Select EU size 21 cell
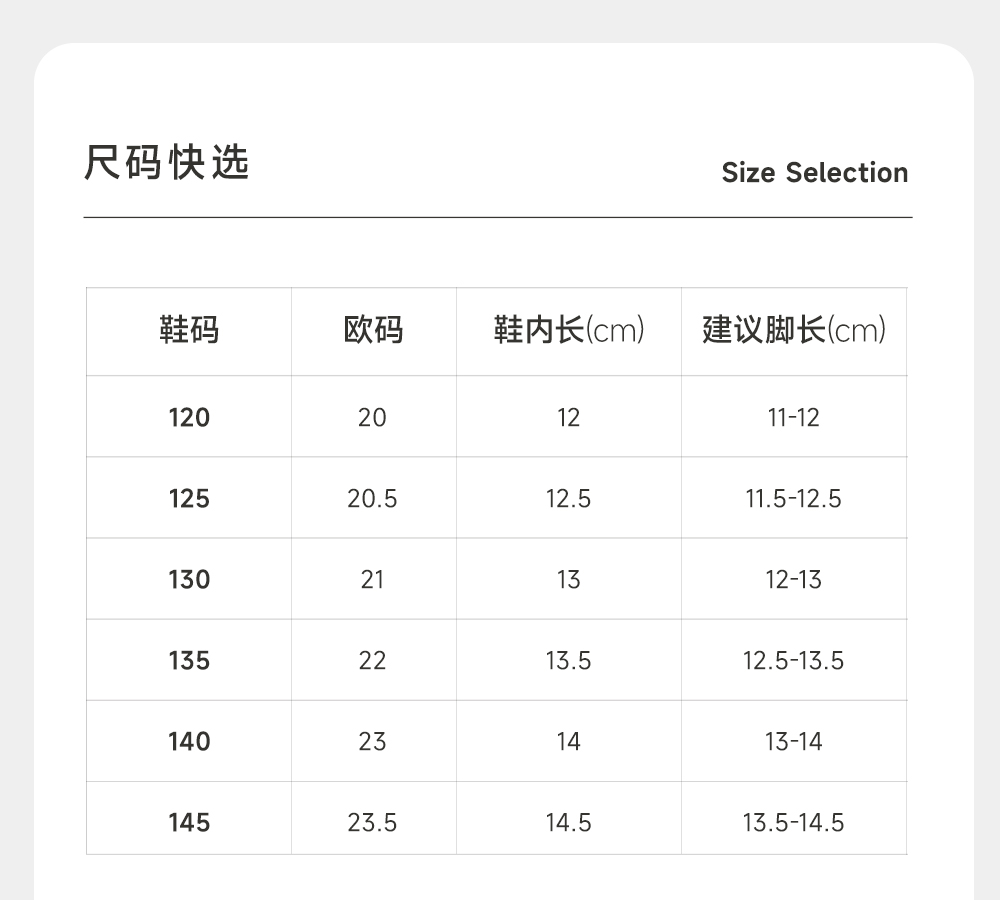1000x900 pixels. (372, 579)
